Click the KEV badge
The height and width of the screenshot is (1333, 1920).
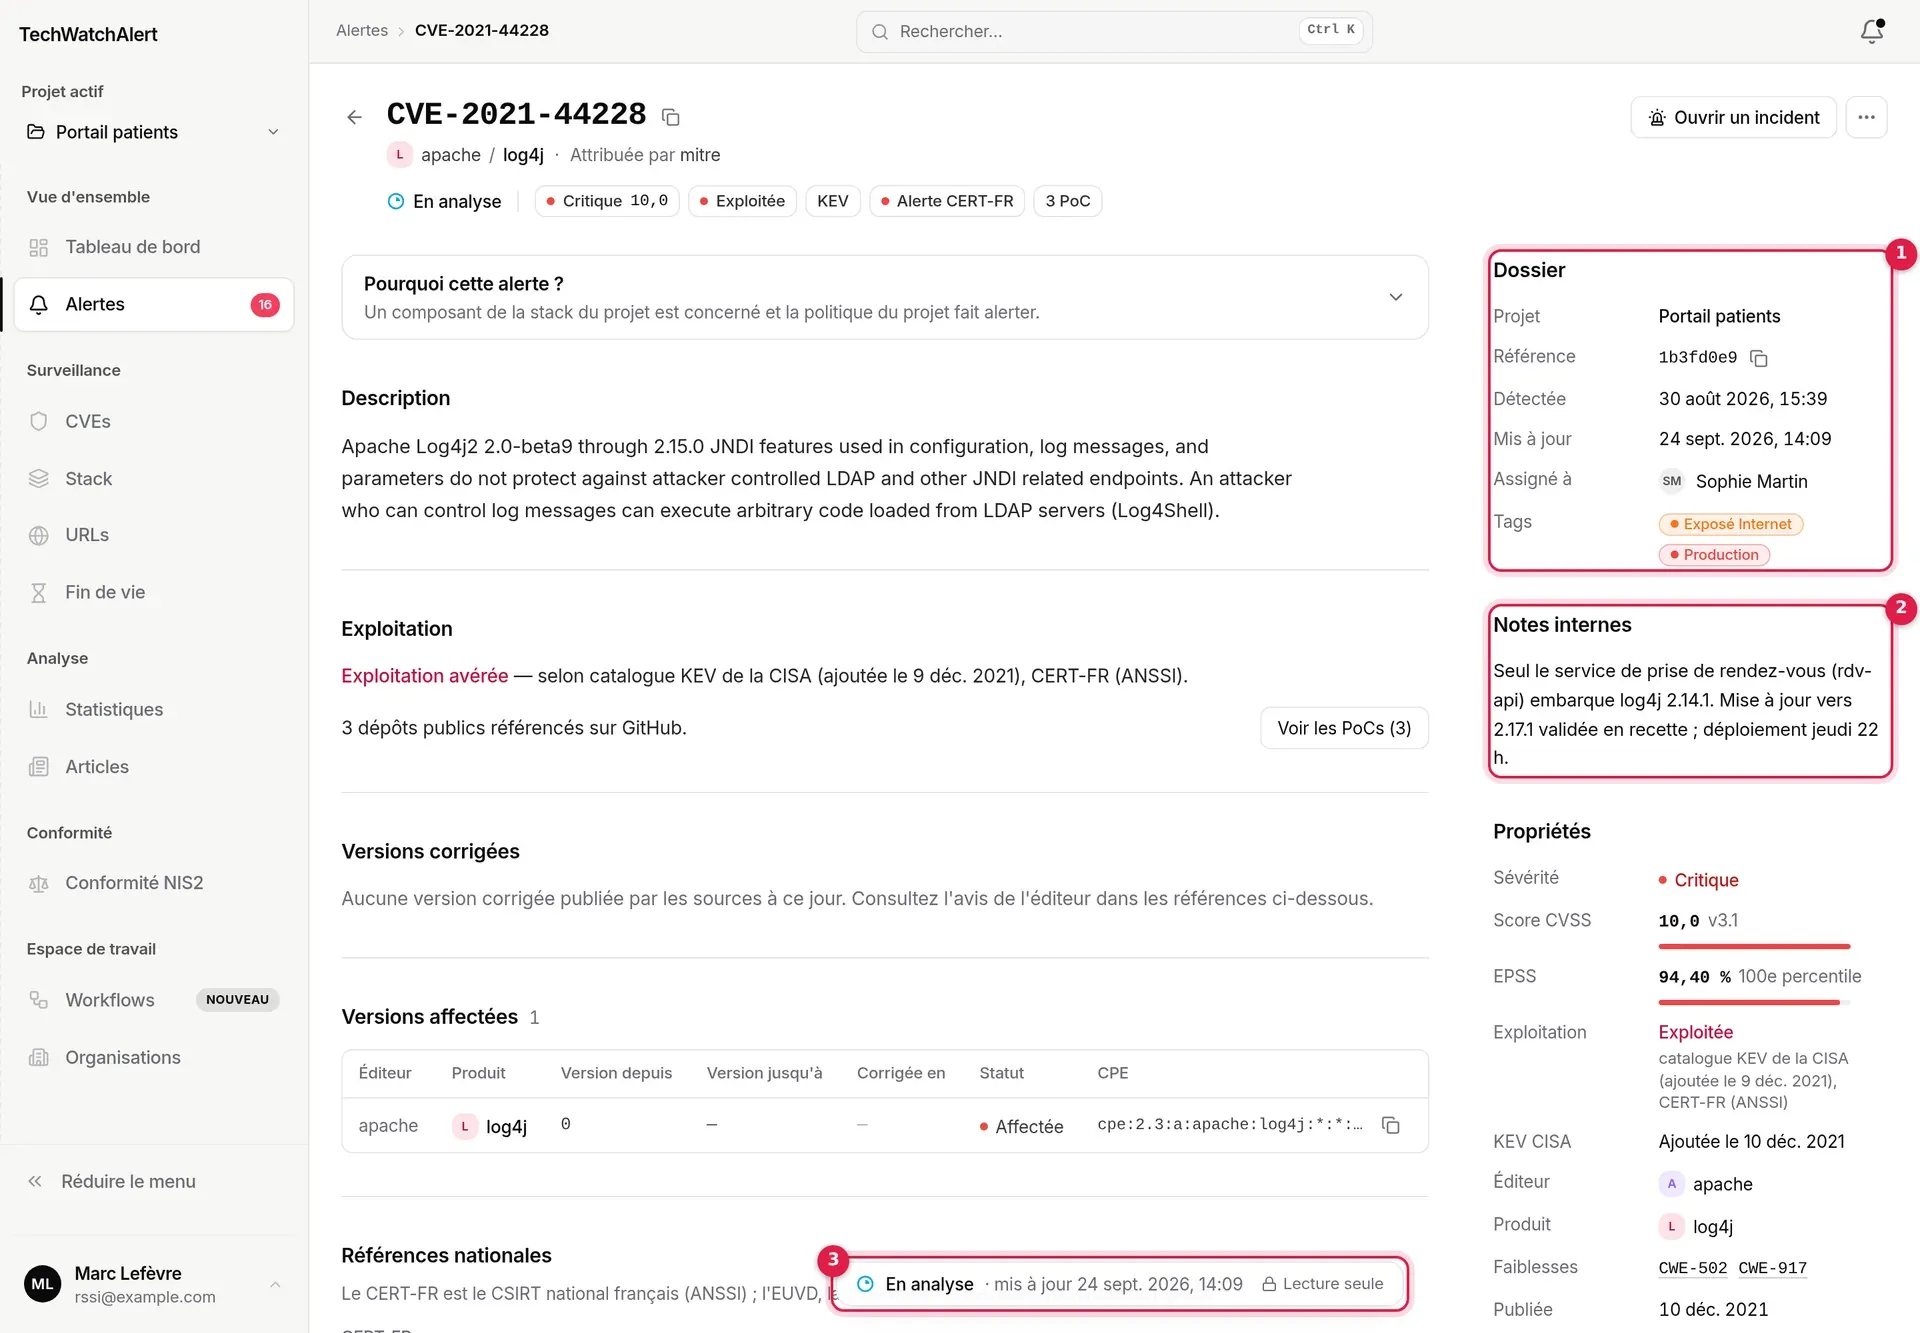click(x=832, y=201)
